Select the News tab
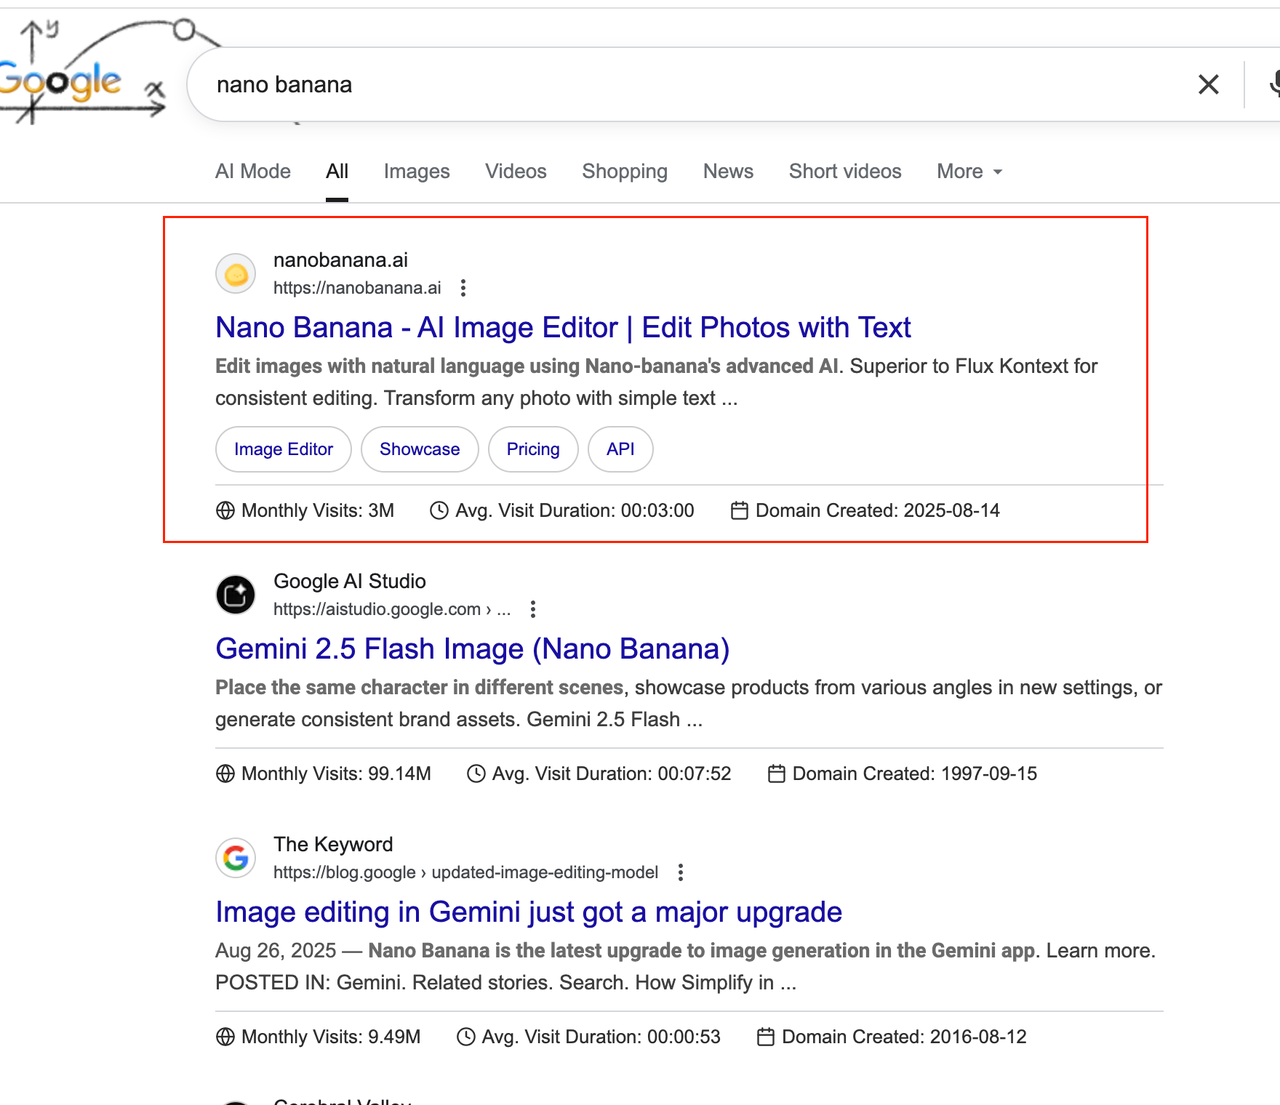1280x1105 pixels. (x=728, y=172)
